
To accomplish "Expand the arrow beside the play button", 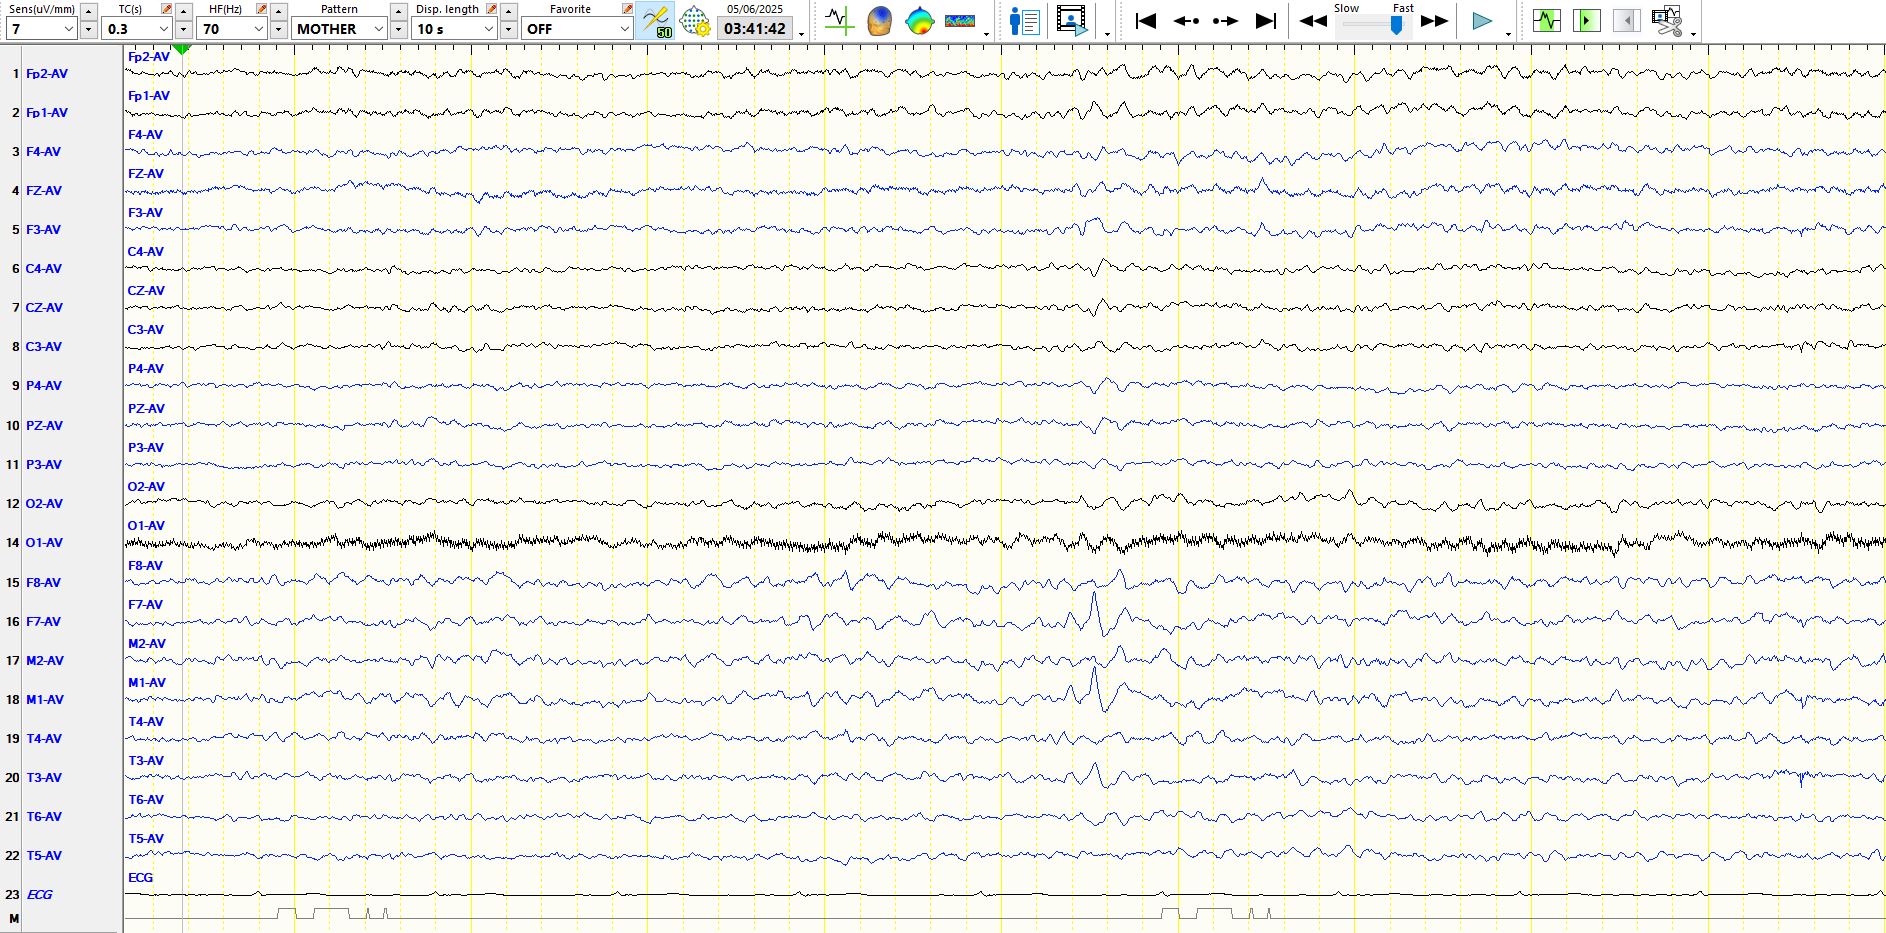I will click(1508, 33).
